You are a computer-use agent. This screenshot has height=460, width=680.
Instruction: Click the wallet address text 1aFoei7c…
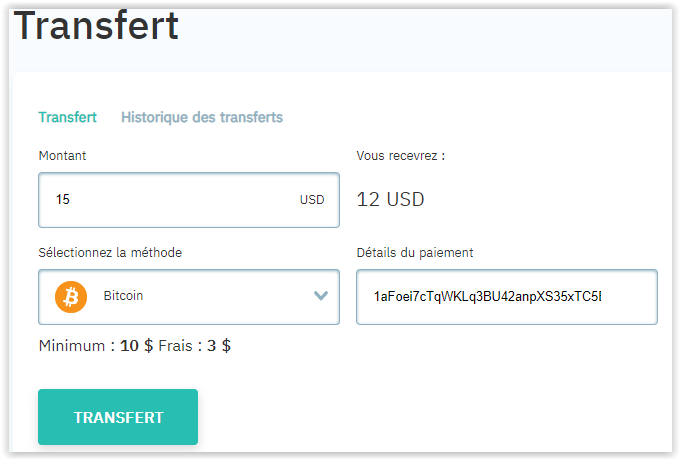(487, 297)
